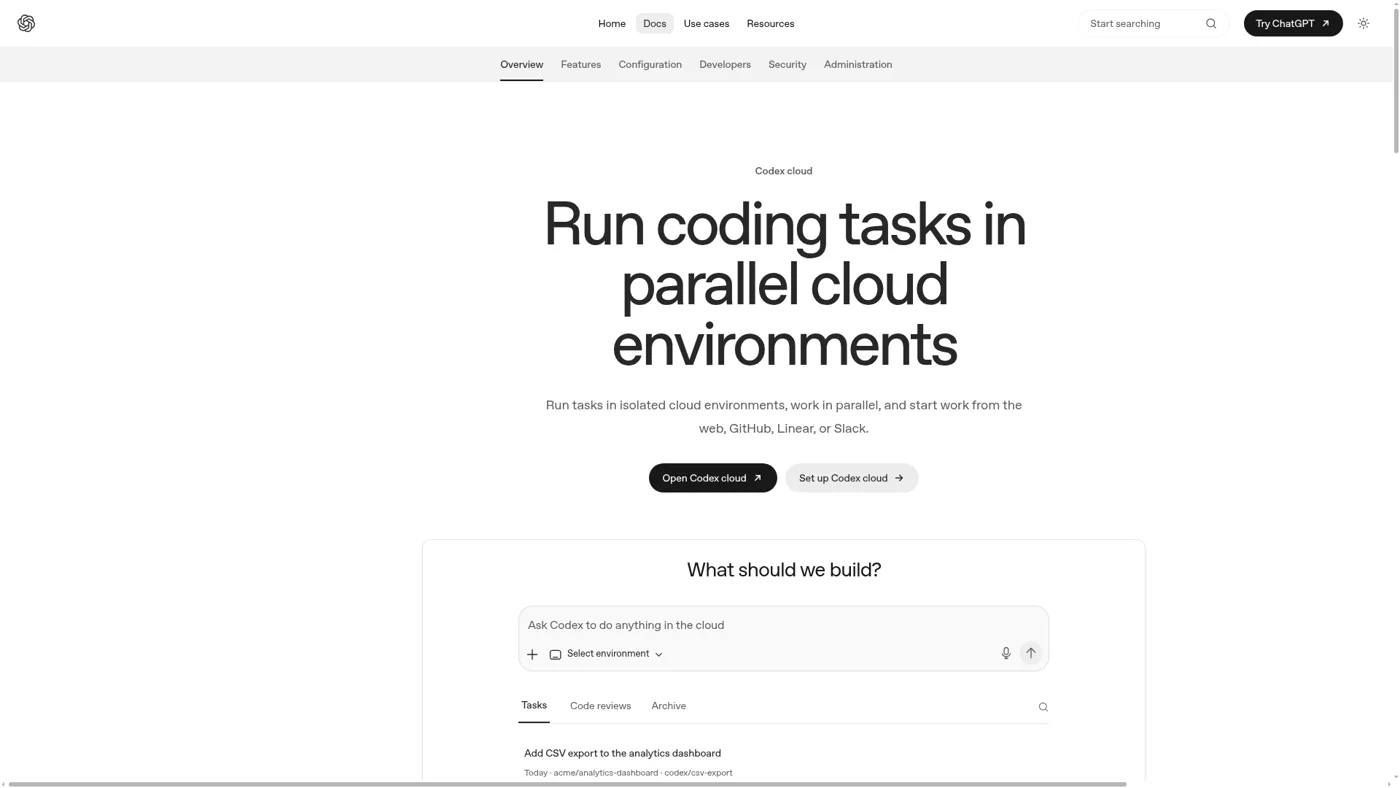The height and width of the screenshot is (788, 1400).
Task: Select Docs in top navigation
Action: pyautogui.click(x=655, y=23)
